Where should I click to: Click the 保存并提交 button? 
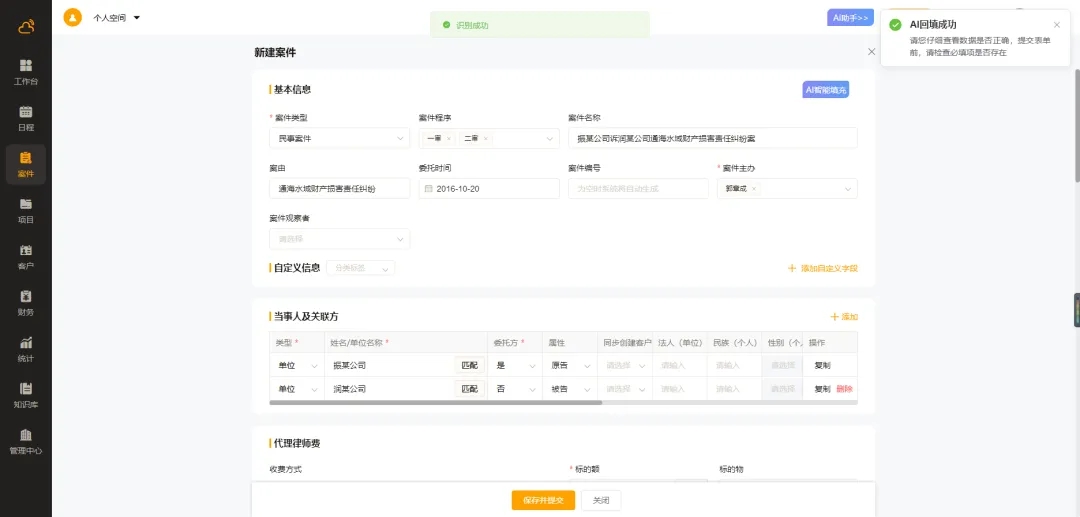click(x=543, y=500)
